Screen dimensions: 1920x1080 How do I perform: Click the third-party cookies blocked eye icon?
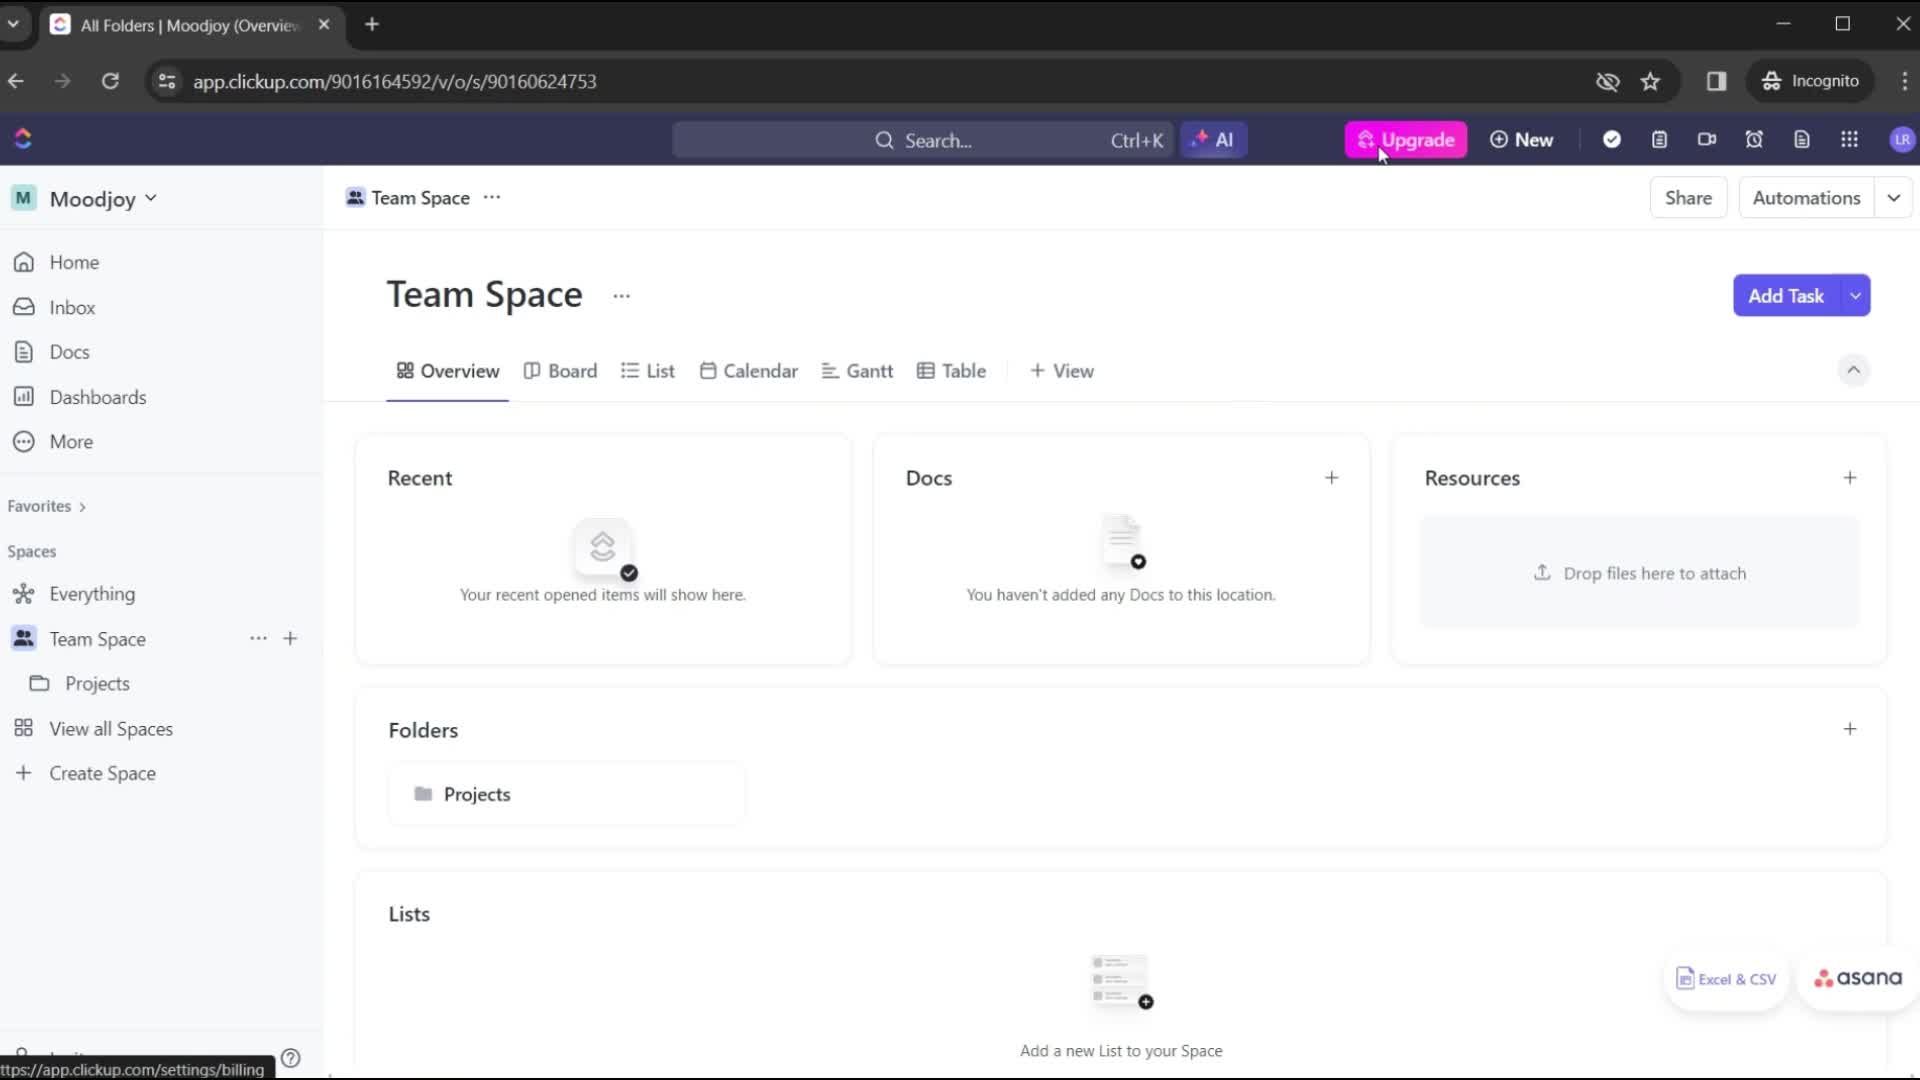(x=1607, y=81)
